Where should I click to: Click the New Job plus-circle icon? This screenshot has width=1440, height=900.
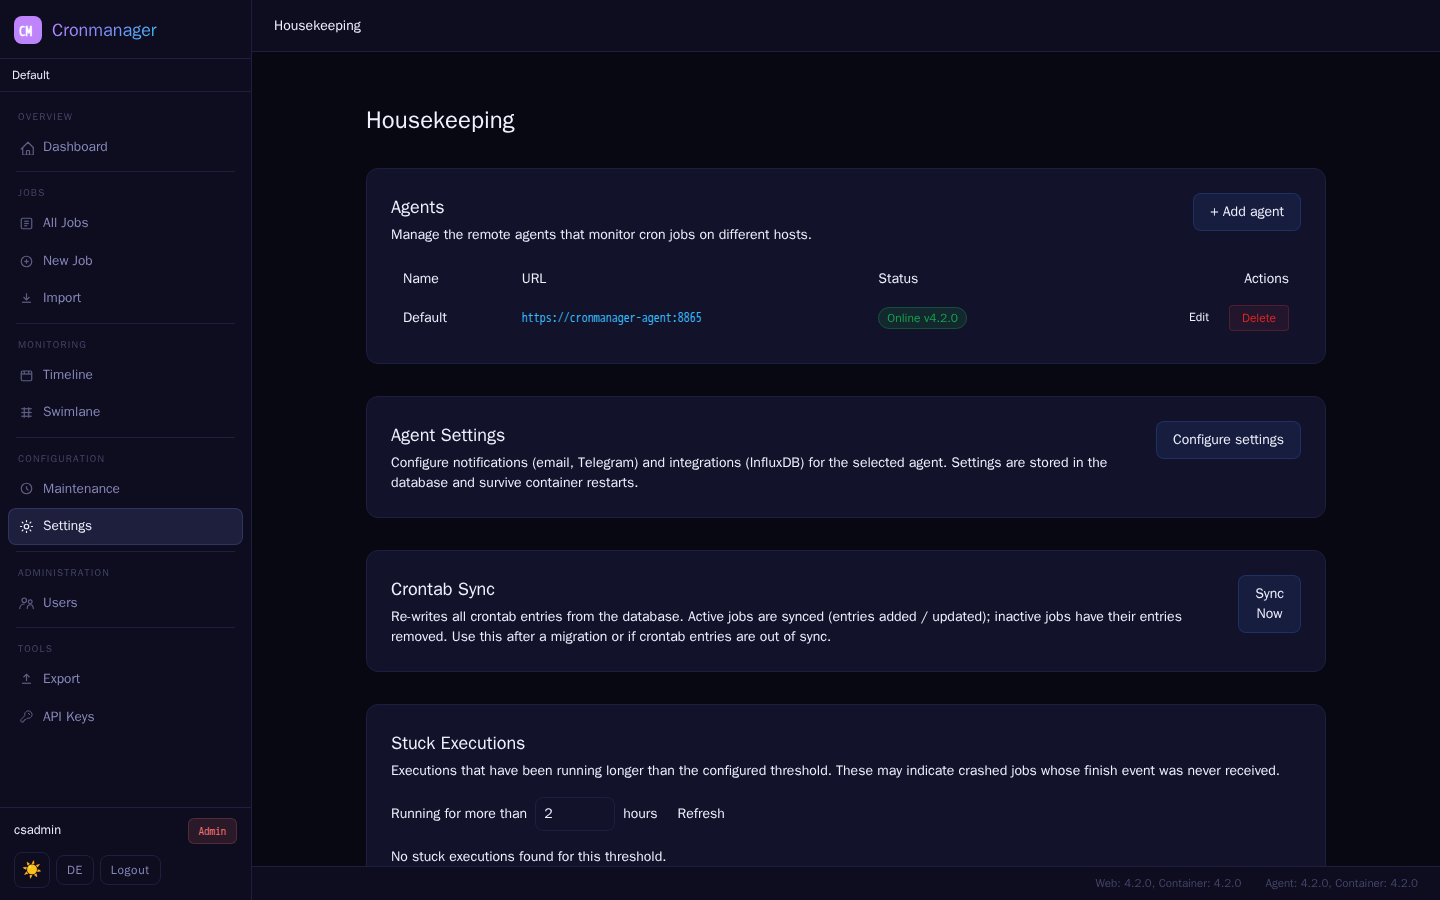pyautogui.click(x=27, y=261)
